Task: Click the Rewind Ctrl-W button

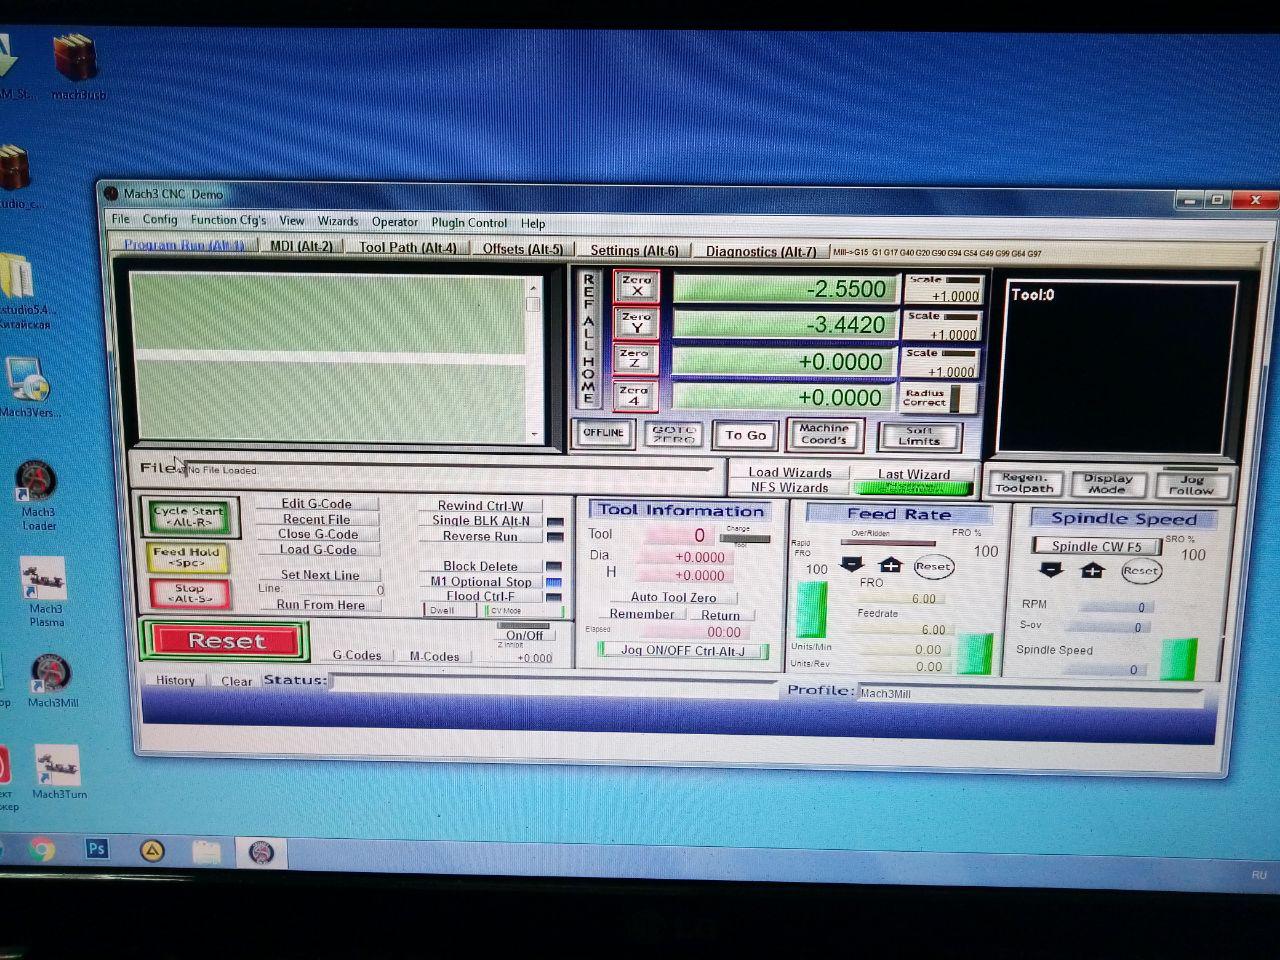Action: (481, 506)
